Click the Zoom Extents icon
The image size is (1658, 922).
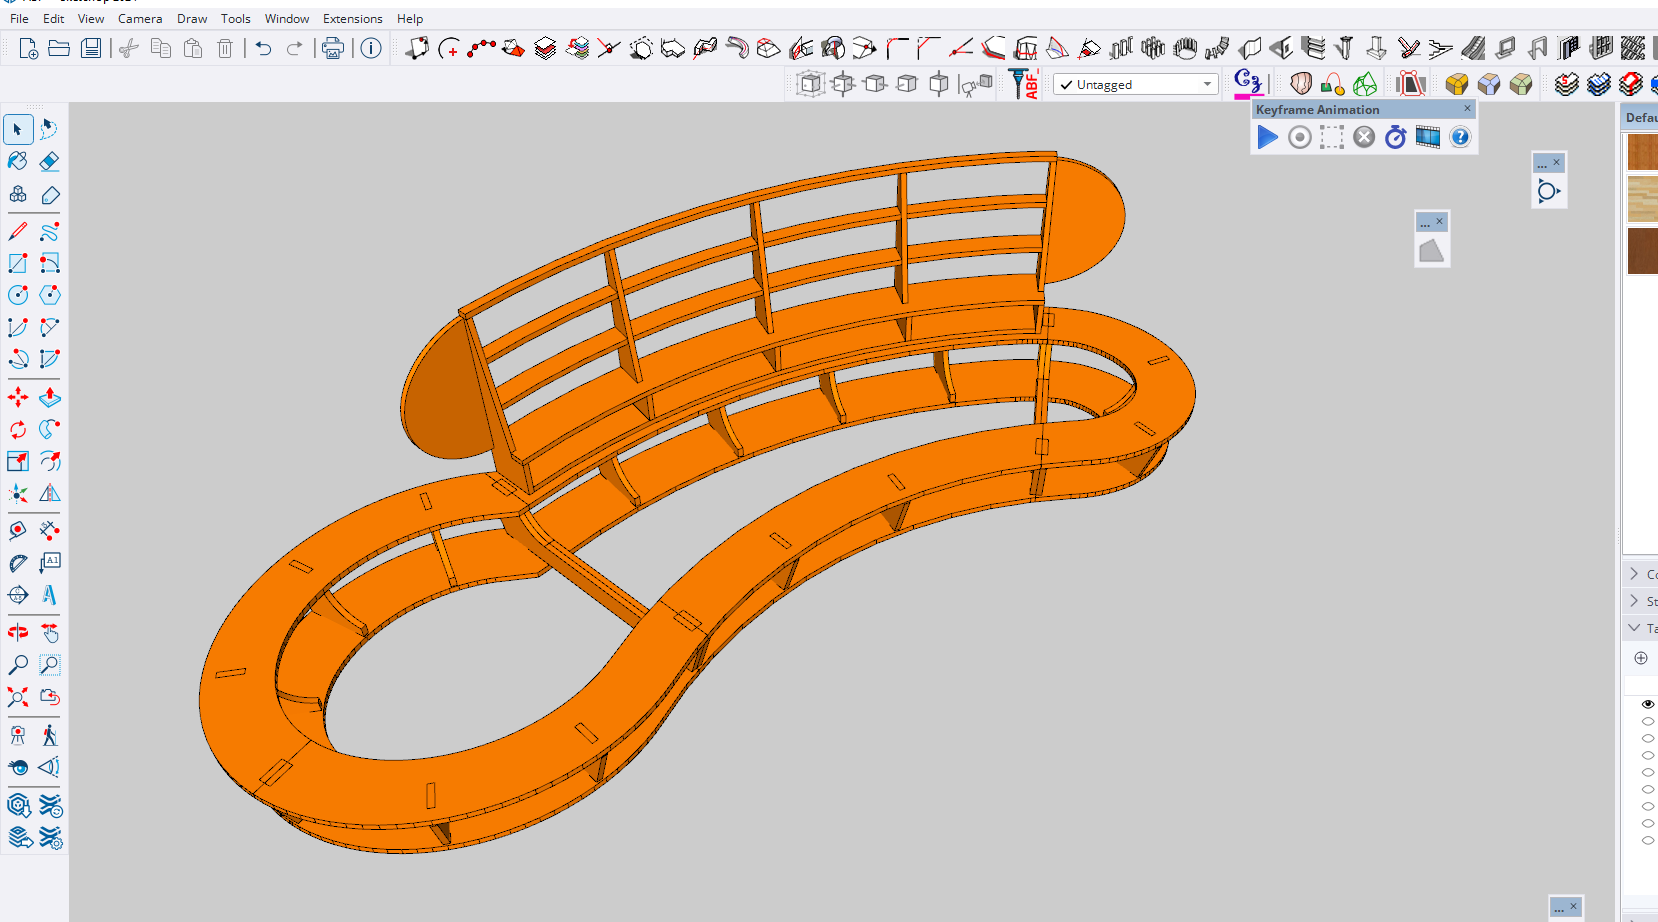(x=18, y=697)
